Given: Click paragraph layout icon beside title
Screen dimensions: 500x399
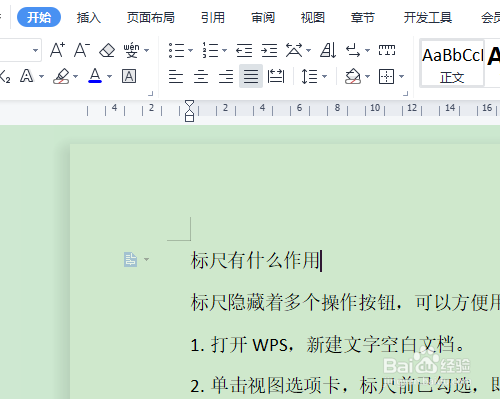Looking at the screenshot, I should pos(130,260).
